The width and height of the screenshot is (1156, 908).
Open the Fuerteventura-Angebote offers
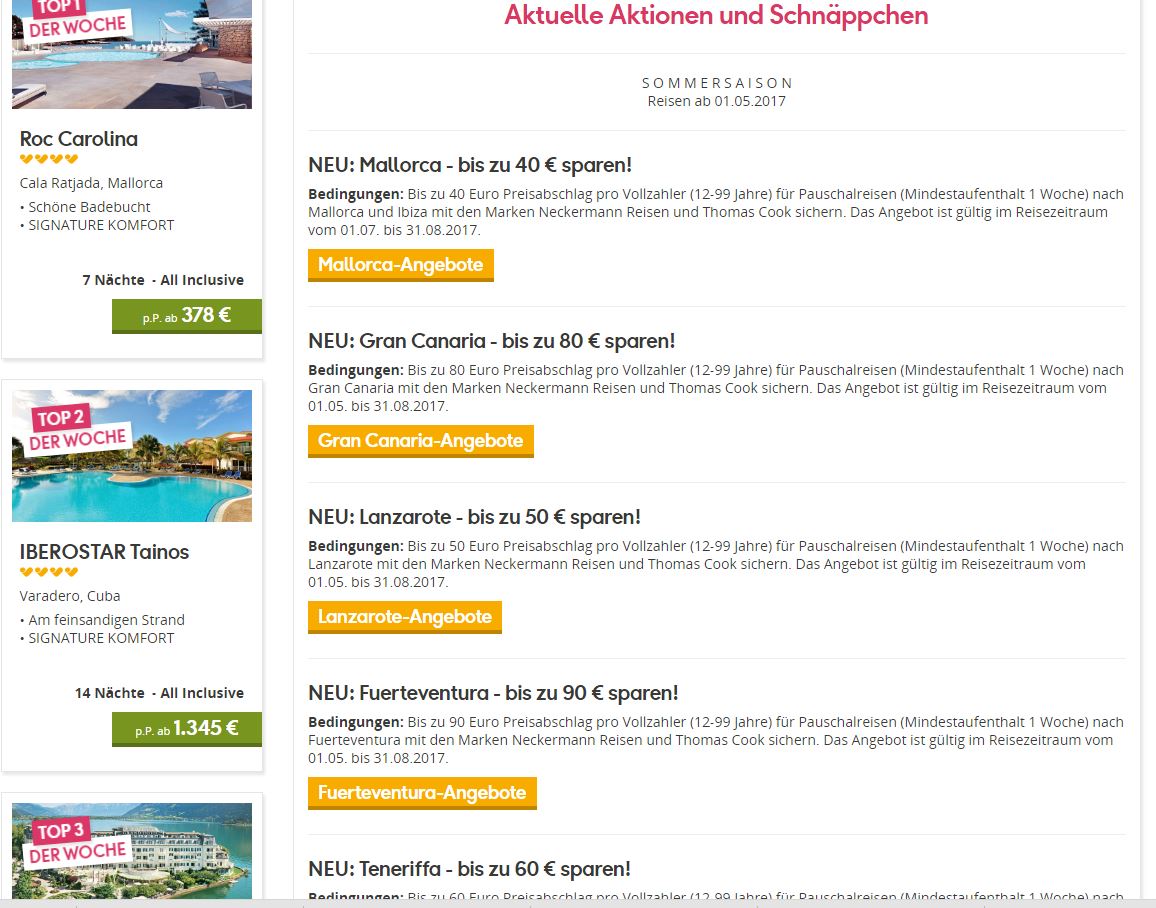(422, 793)
